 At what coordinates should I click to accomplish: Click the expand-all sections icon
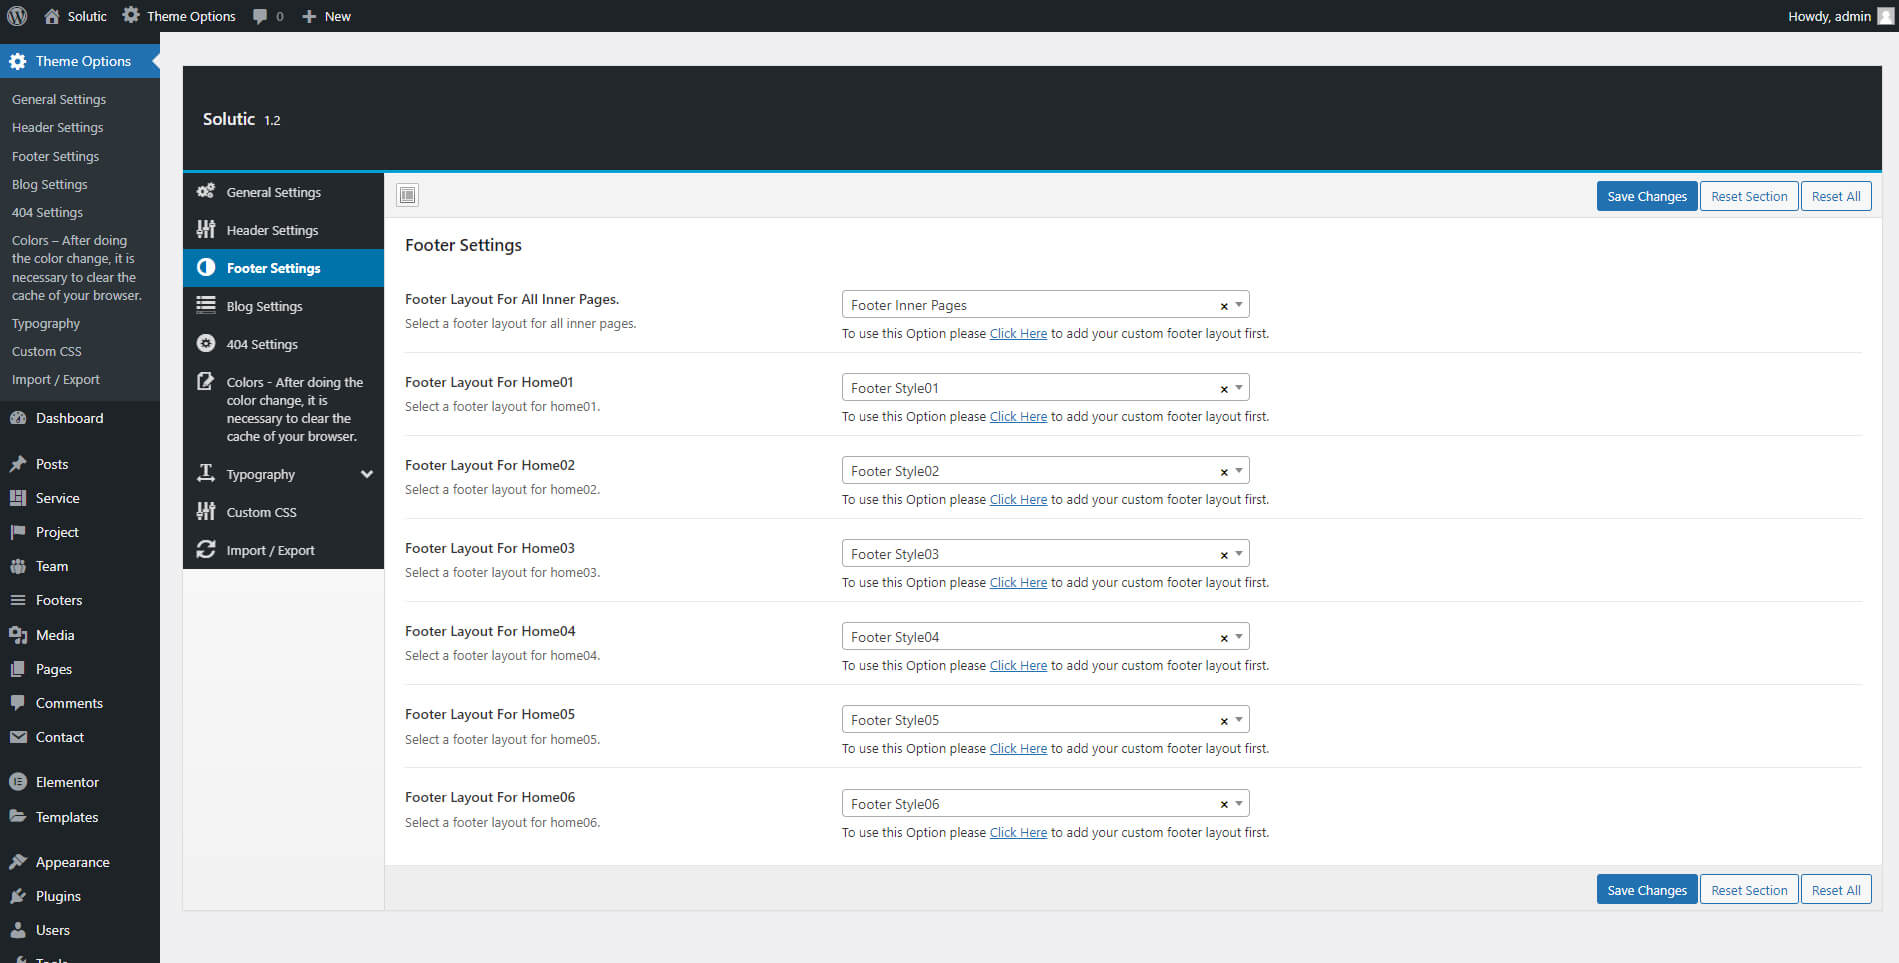(x=407, y=195)
